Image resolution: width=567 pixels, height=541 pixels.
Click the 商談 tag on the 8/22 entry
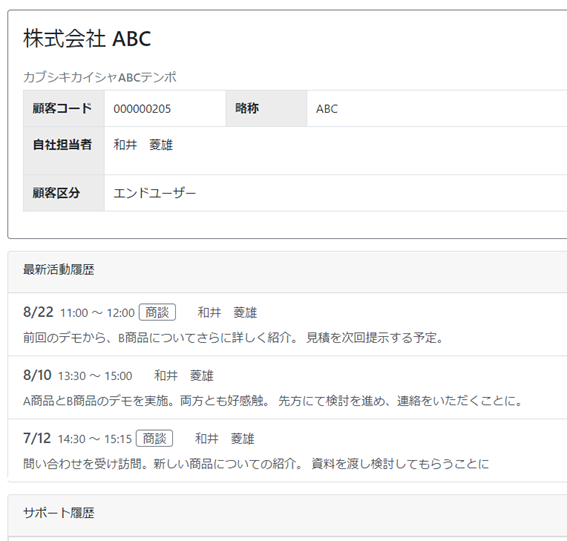pyautogui.click(x=157, y=312)
